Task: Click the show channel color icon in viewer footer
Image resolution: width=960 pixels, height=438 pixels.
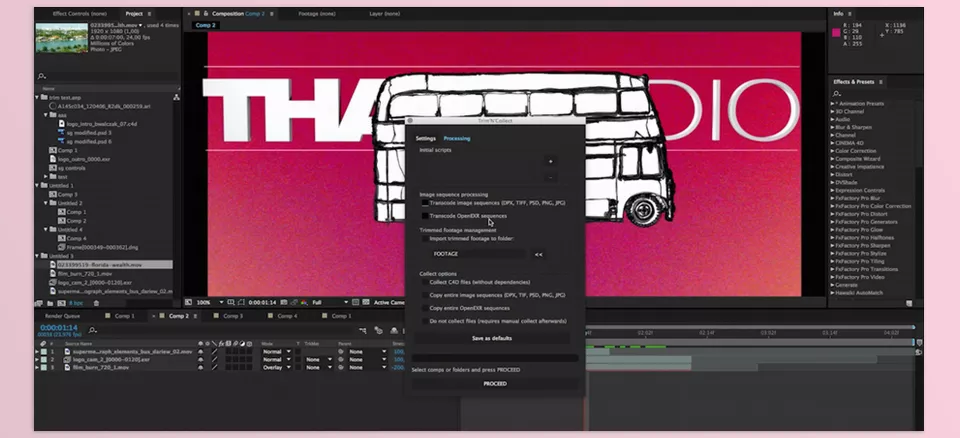Action: [304, 303]
